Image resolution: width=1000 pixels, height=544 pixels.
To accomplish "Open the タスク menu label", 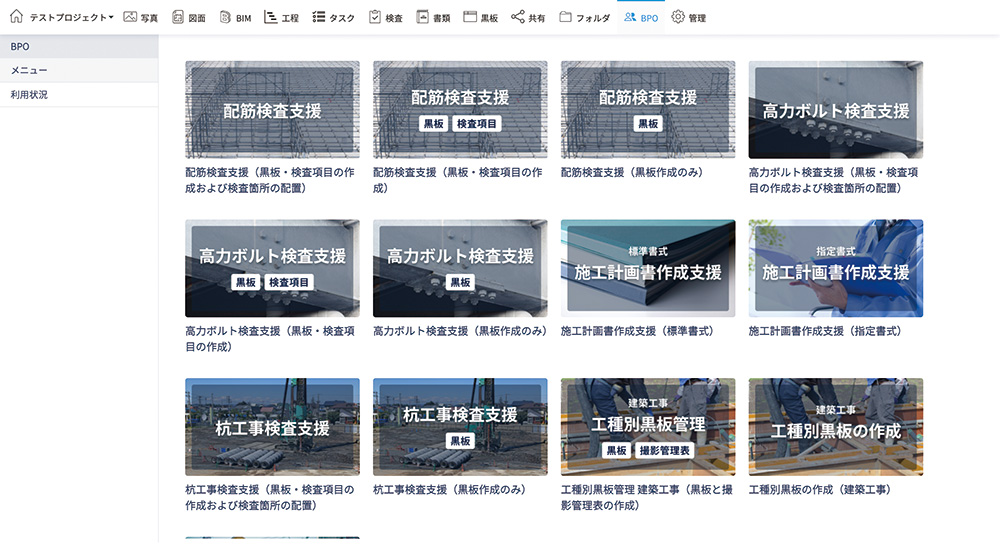I will pyautogui.click(x=342, y=18).
